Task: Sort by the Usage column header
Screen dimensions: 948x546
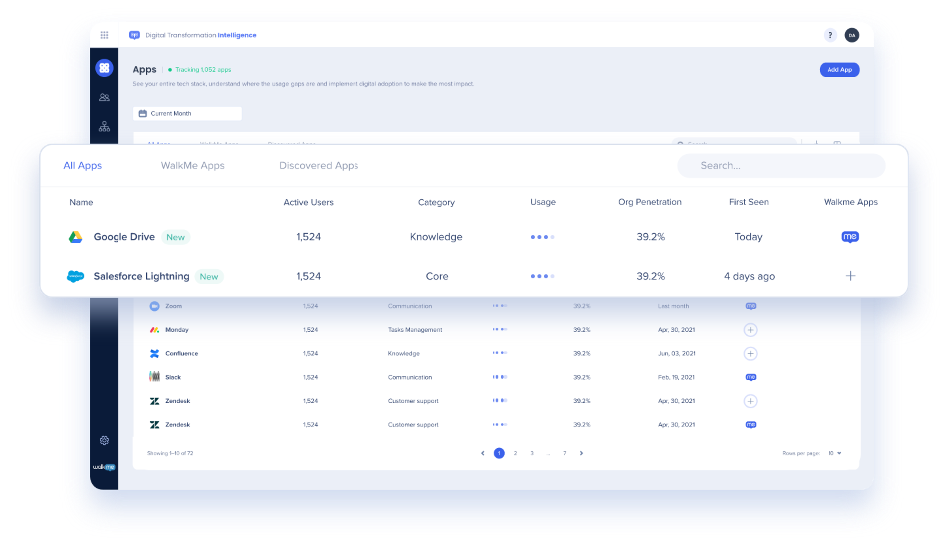Action: coord(543,203)
